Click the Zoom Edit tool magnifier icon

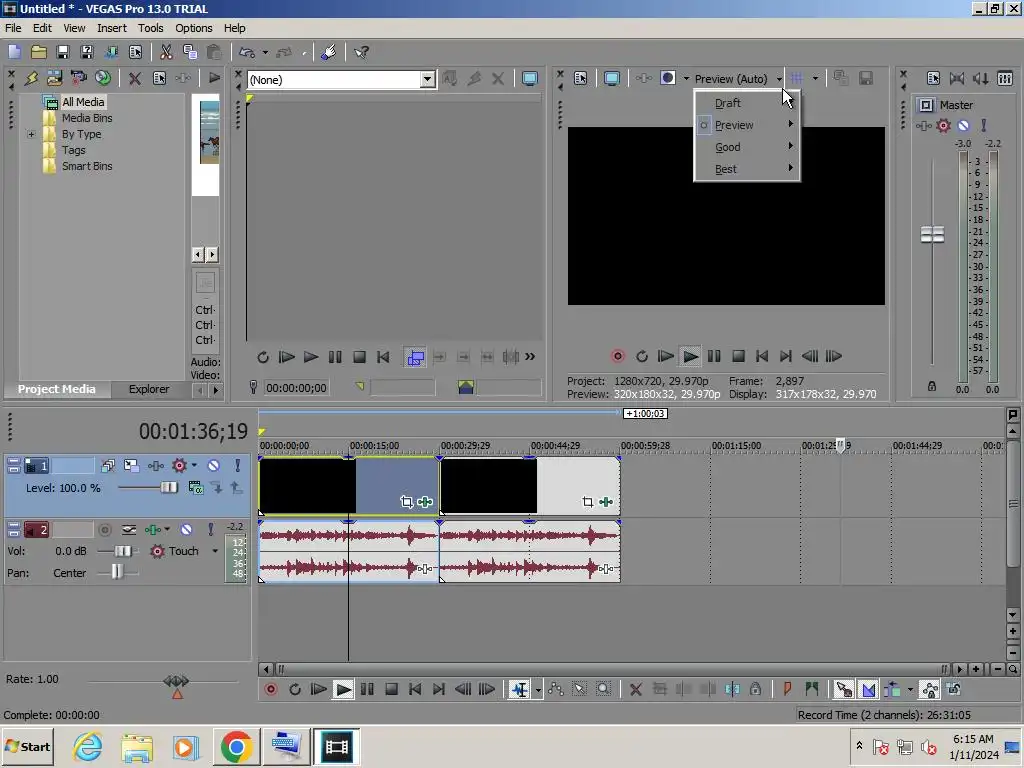(x=603, y=689)
